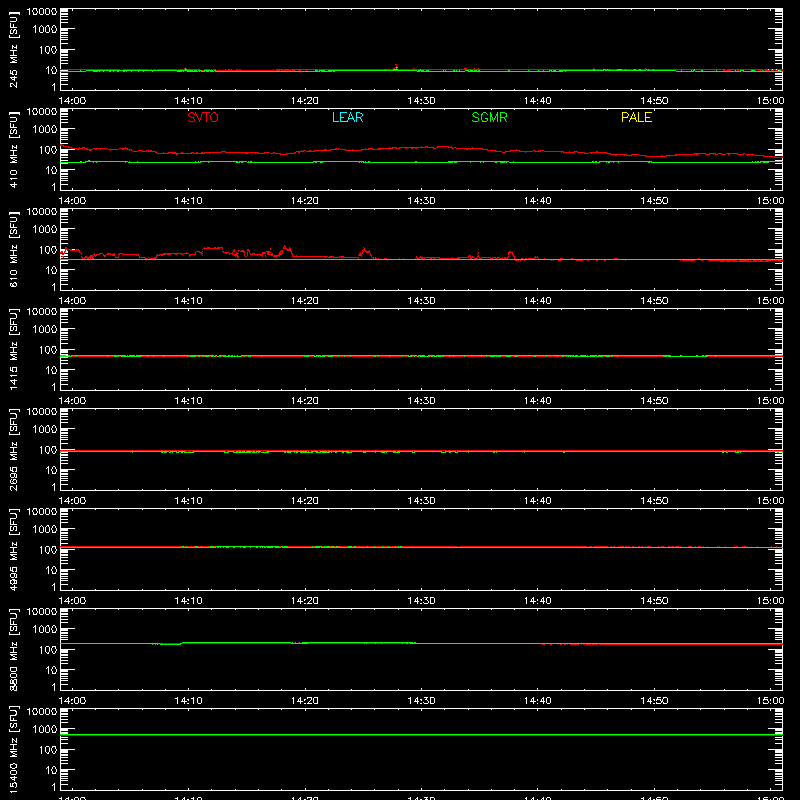
Task: Click the small spike near 14:28 in 245 MHz plot
Action: click(396, 67)
